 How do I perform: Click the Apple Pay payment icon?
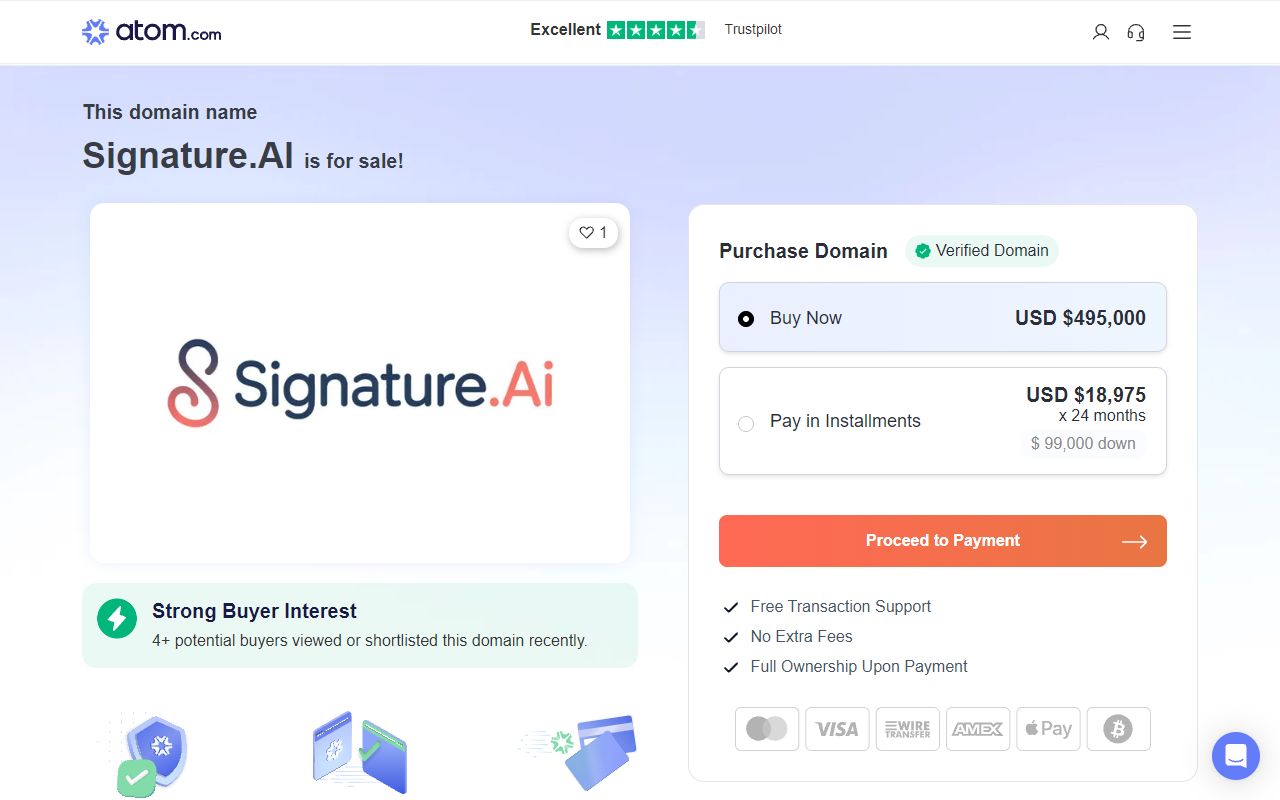[x=1047, y=729]
